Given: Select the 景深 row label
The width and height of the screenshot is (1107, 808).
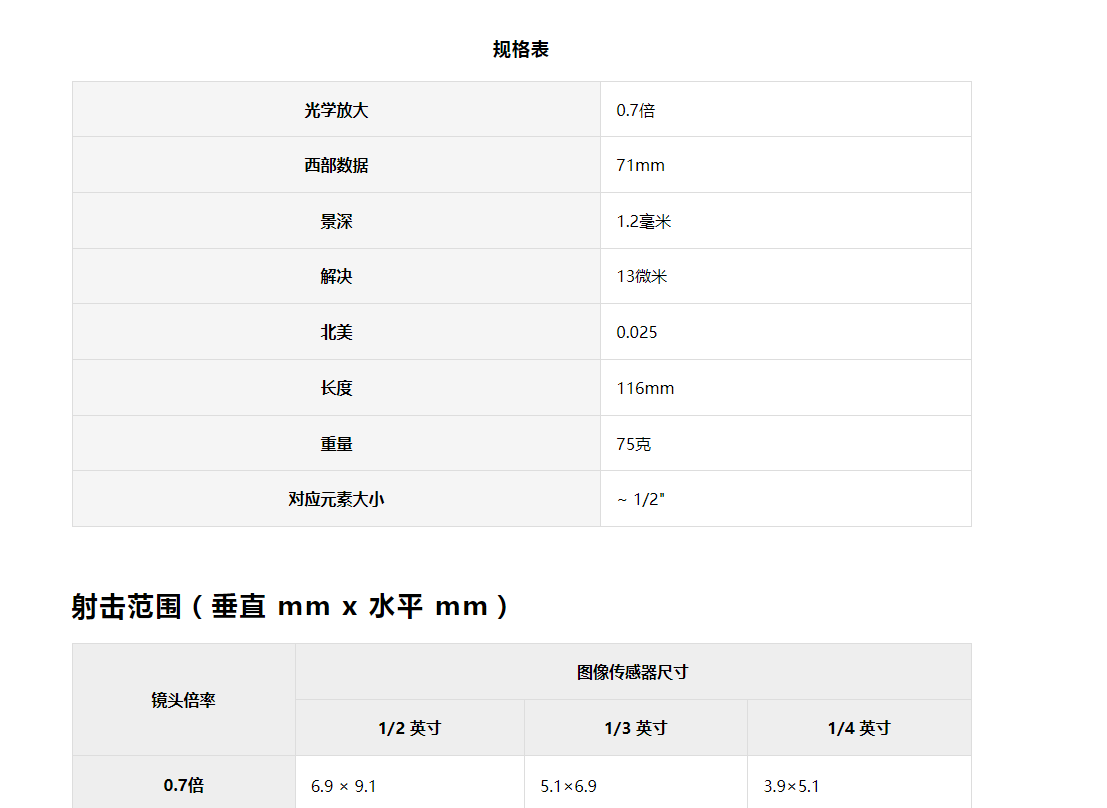Looking at the screenshot, I should 336,222.
